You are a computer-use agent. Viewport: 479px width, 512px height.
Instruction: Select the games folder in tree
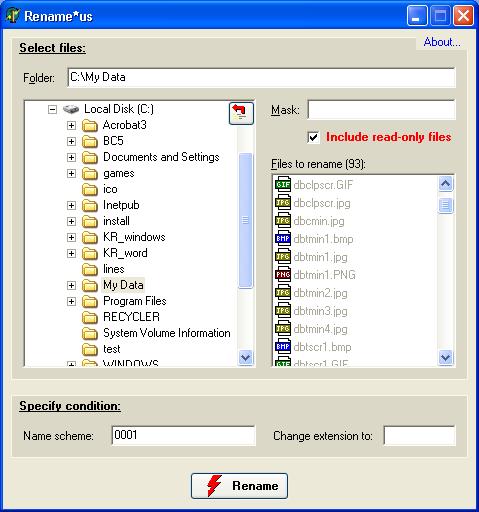119,173
